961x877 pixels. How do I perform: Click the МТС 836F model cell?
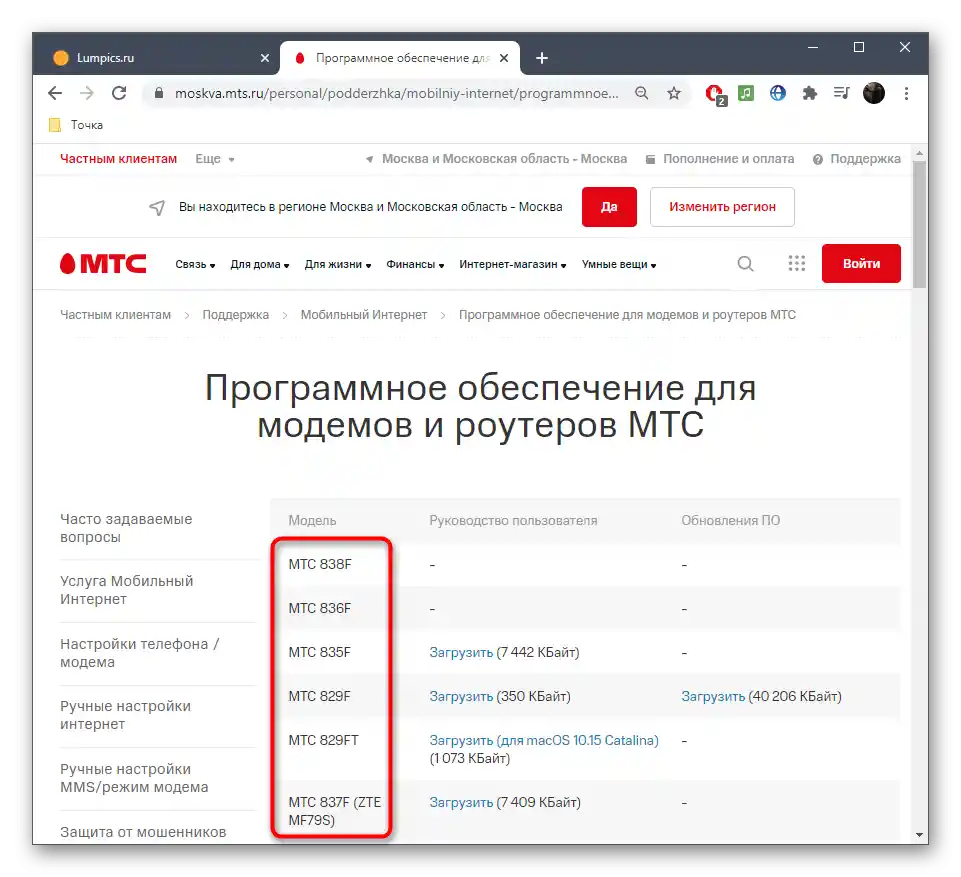(320, 608)
